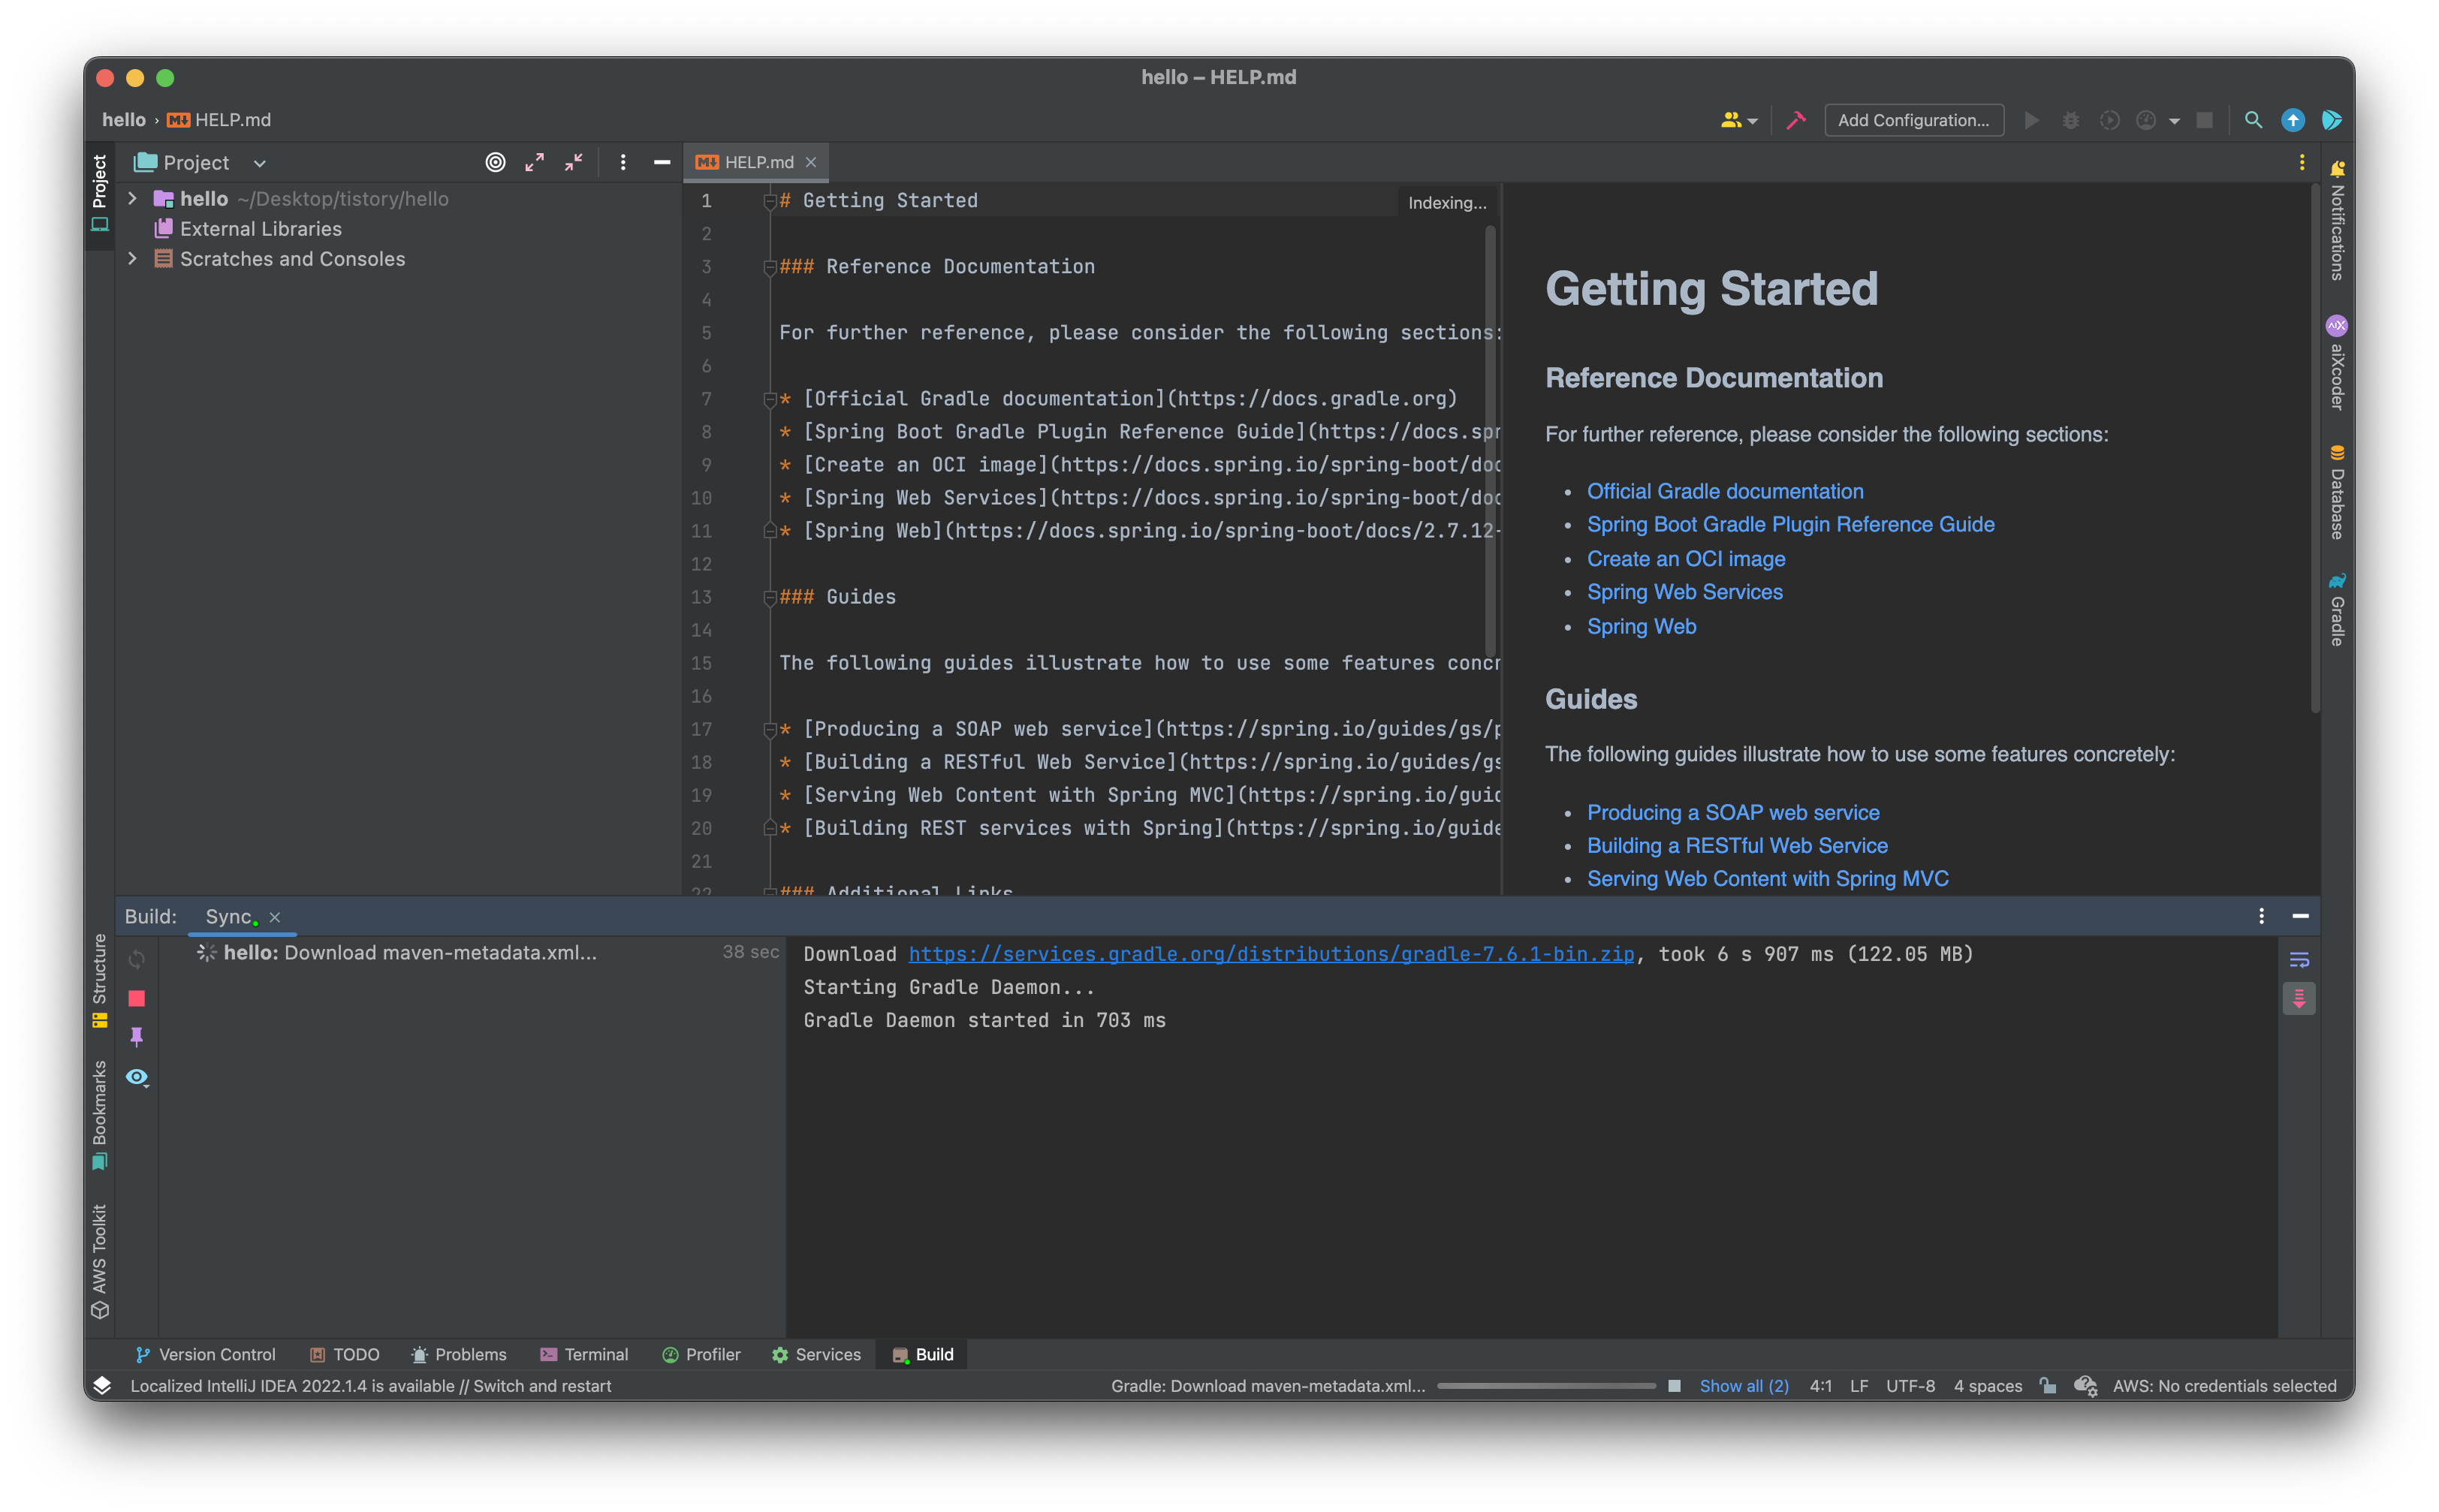Open Producing a SOAP web service link
Screen dimensions: 2439x1512
click(x=1733, y=812)
